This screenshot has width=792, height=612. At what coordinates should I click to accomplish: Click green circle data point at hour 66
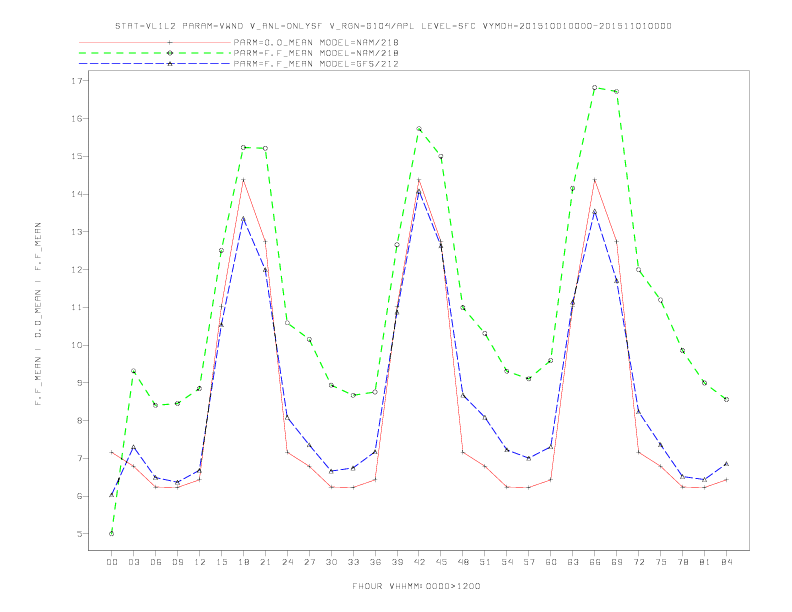coord(595,87)
